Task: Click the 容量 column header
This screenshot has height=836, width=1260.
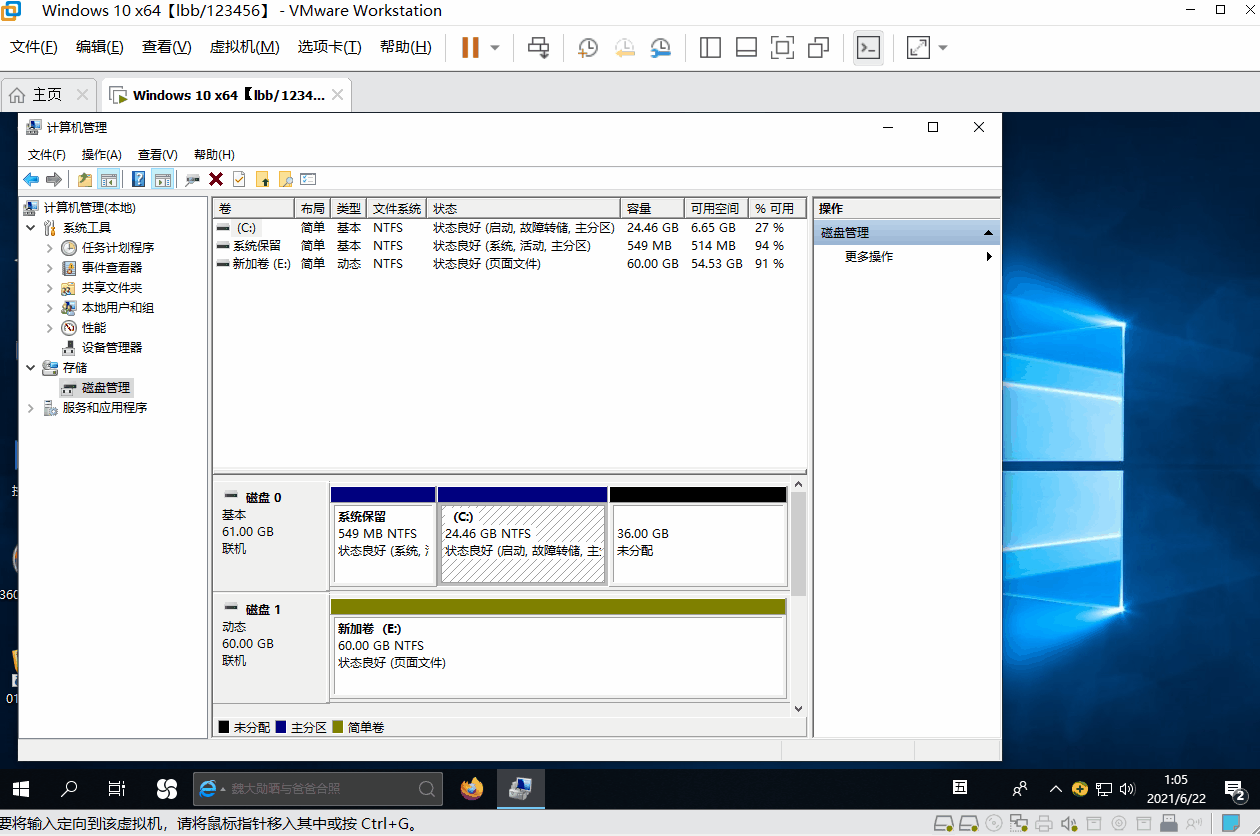Action: [651, 209]
